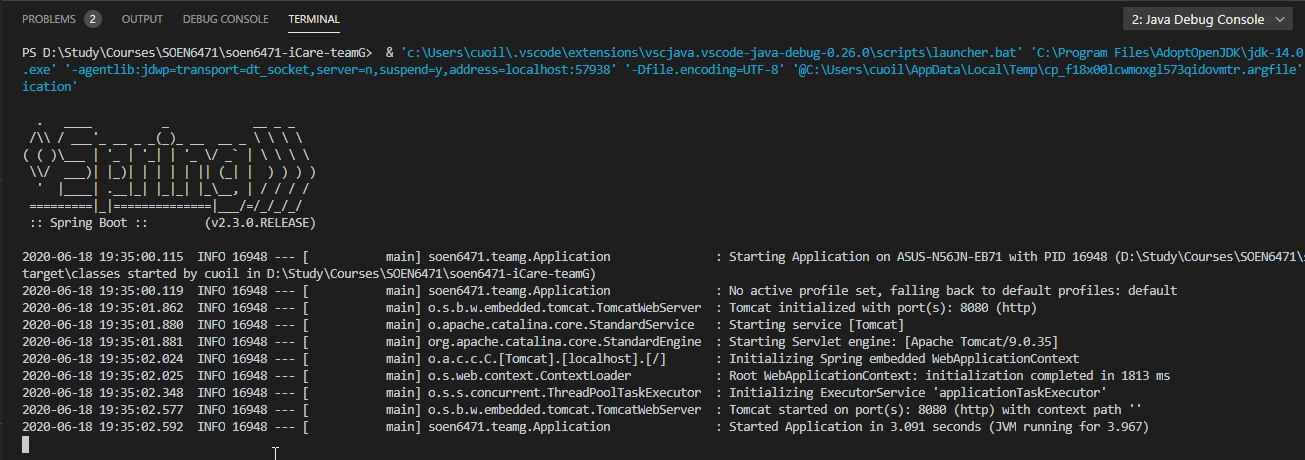Click the 'Starting Servlet engine: [Apache Tomcat/9.0.35]' message
The width and height of the screenshot is (1305, 460).
(x=893, y=342)
